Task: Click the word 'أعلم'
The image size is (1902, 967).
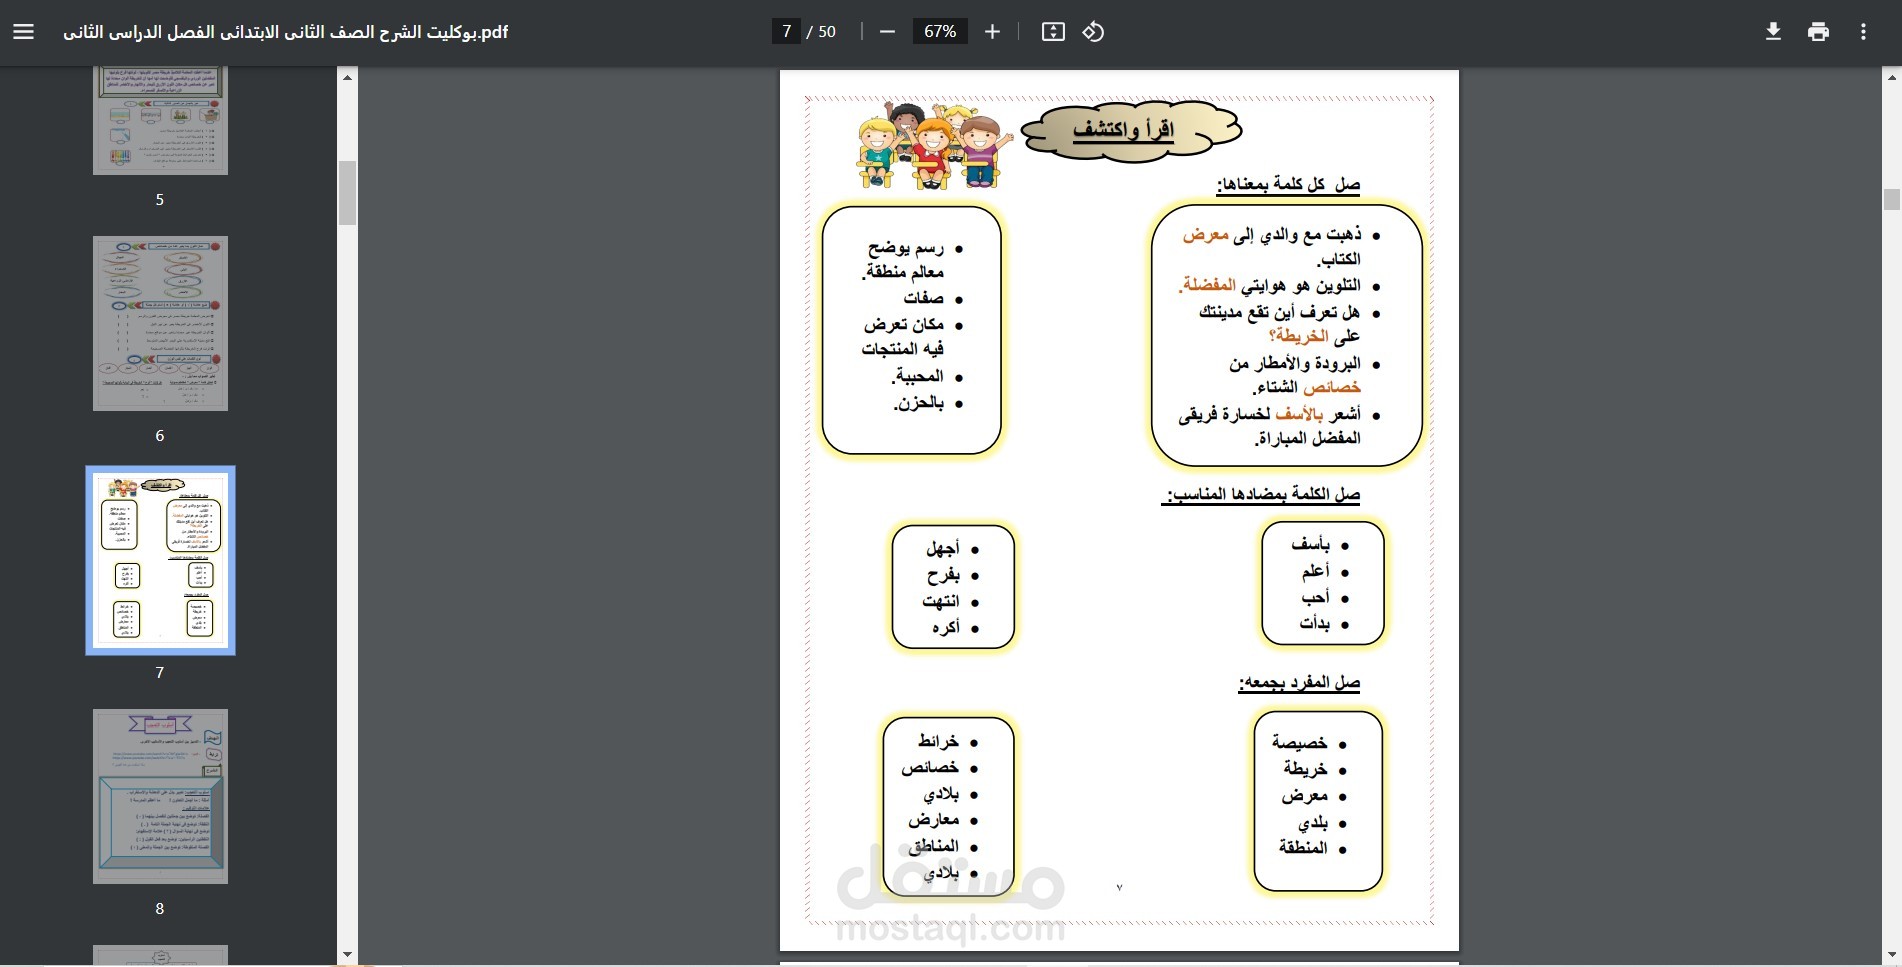Action: tap(1315, 572)
